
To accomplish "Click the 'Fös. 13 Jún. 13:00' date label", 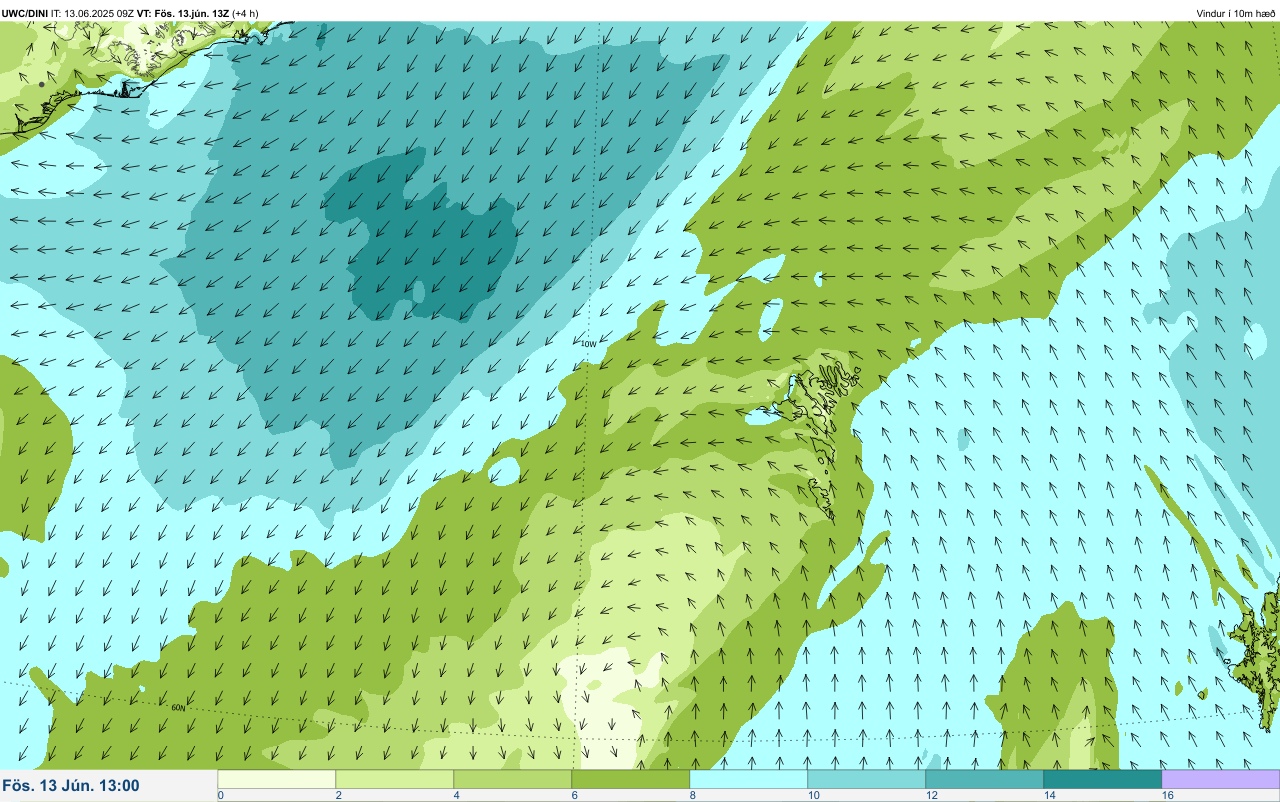I will point(71,786).
